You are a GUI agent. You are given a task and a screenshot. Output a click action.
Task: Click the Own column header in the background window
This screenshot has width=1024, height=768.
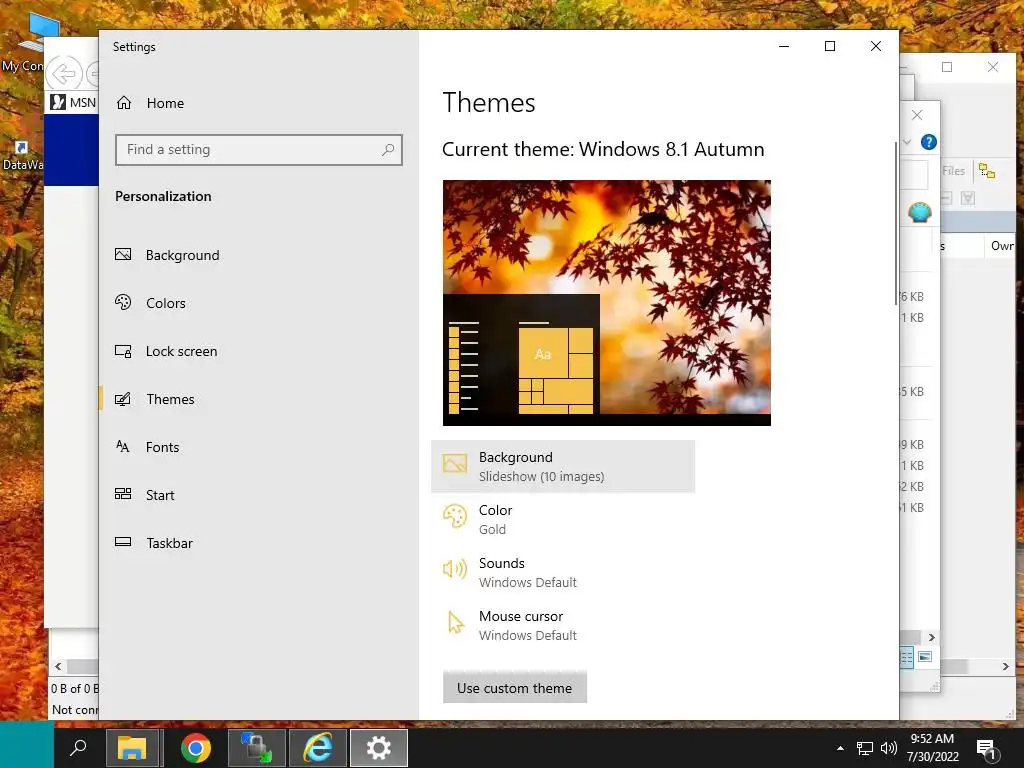pos(1002,246)
